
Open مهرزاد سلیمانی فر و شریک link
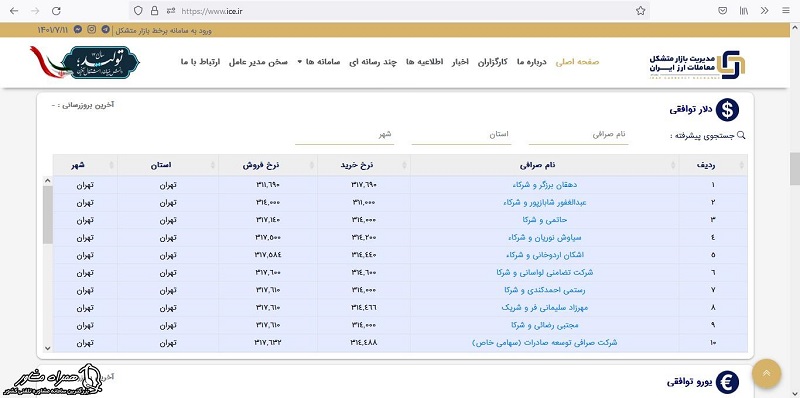pyautogui.click(x=544, y=307)
